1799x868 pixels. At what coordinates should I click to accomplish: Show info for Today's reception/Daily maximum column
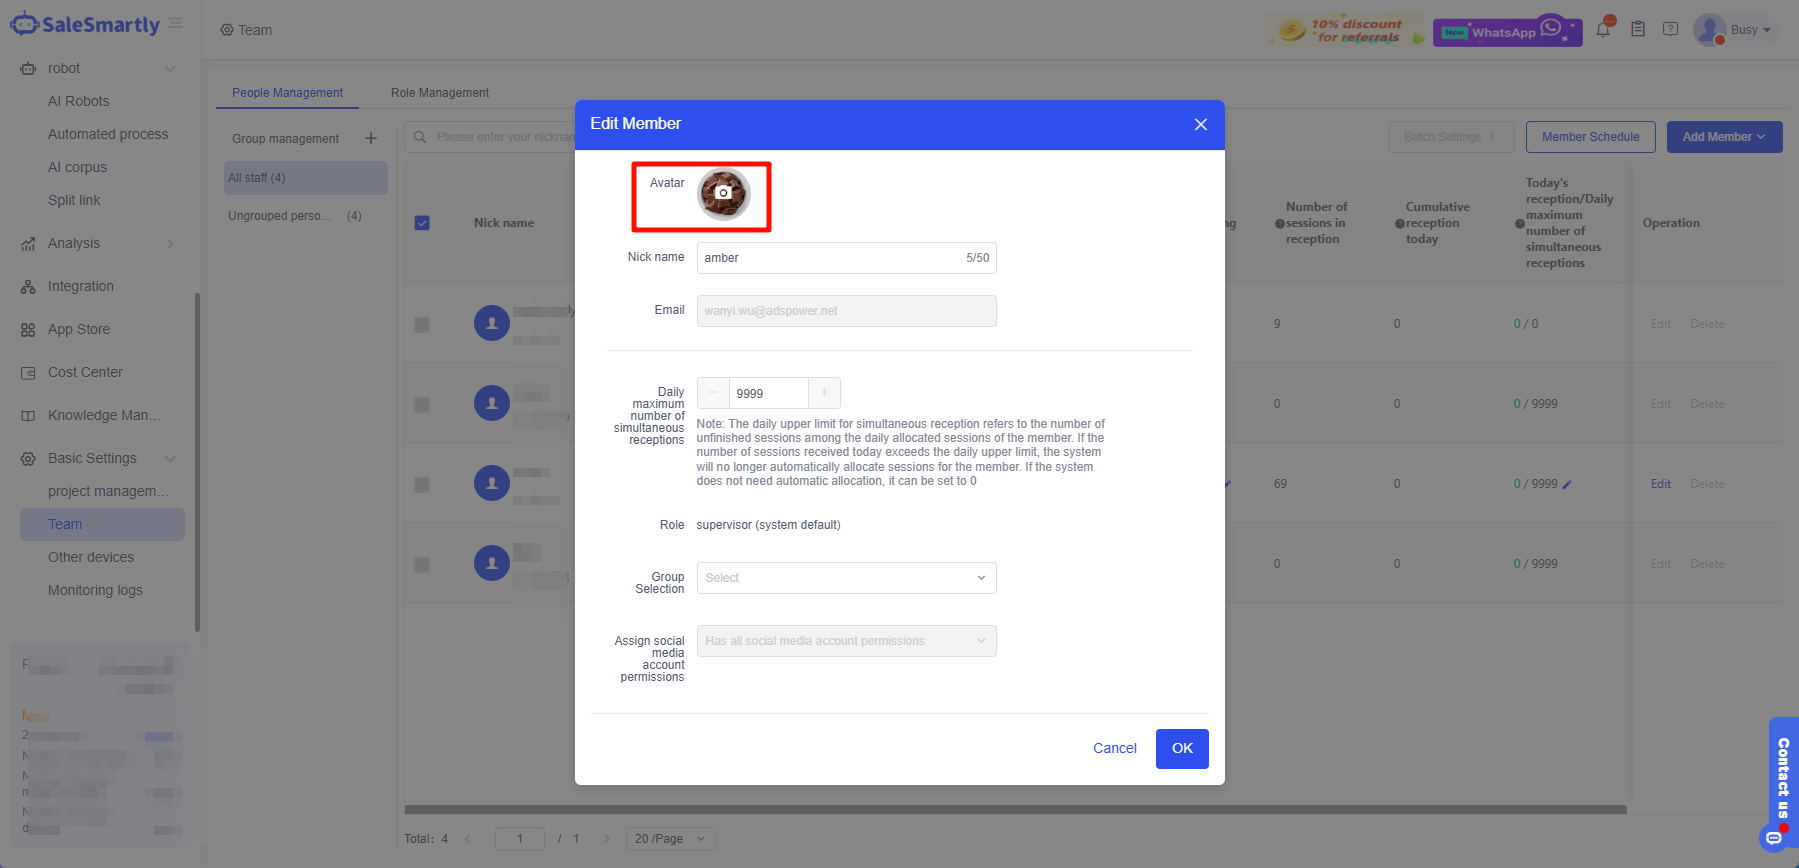(x=1520, y=224)
